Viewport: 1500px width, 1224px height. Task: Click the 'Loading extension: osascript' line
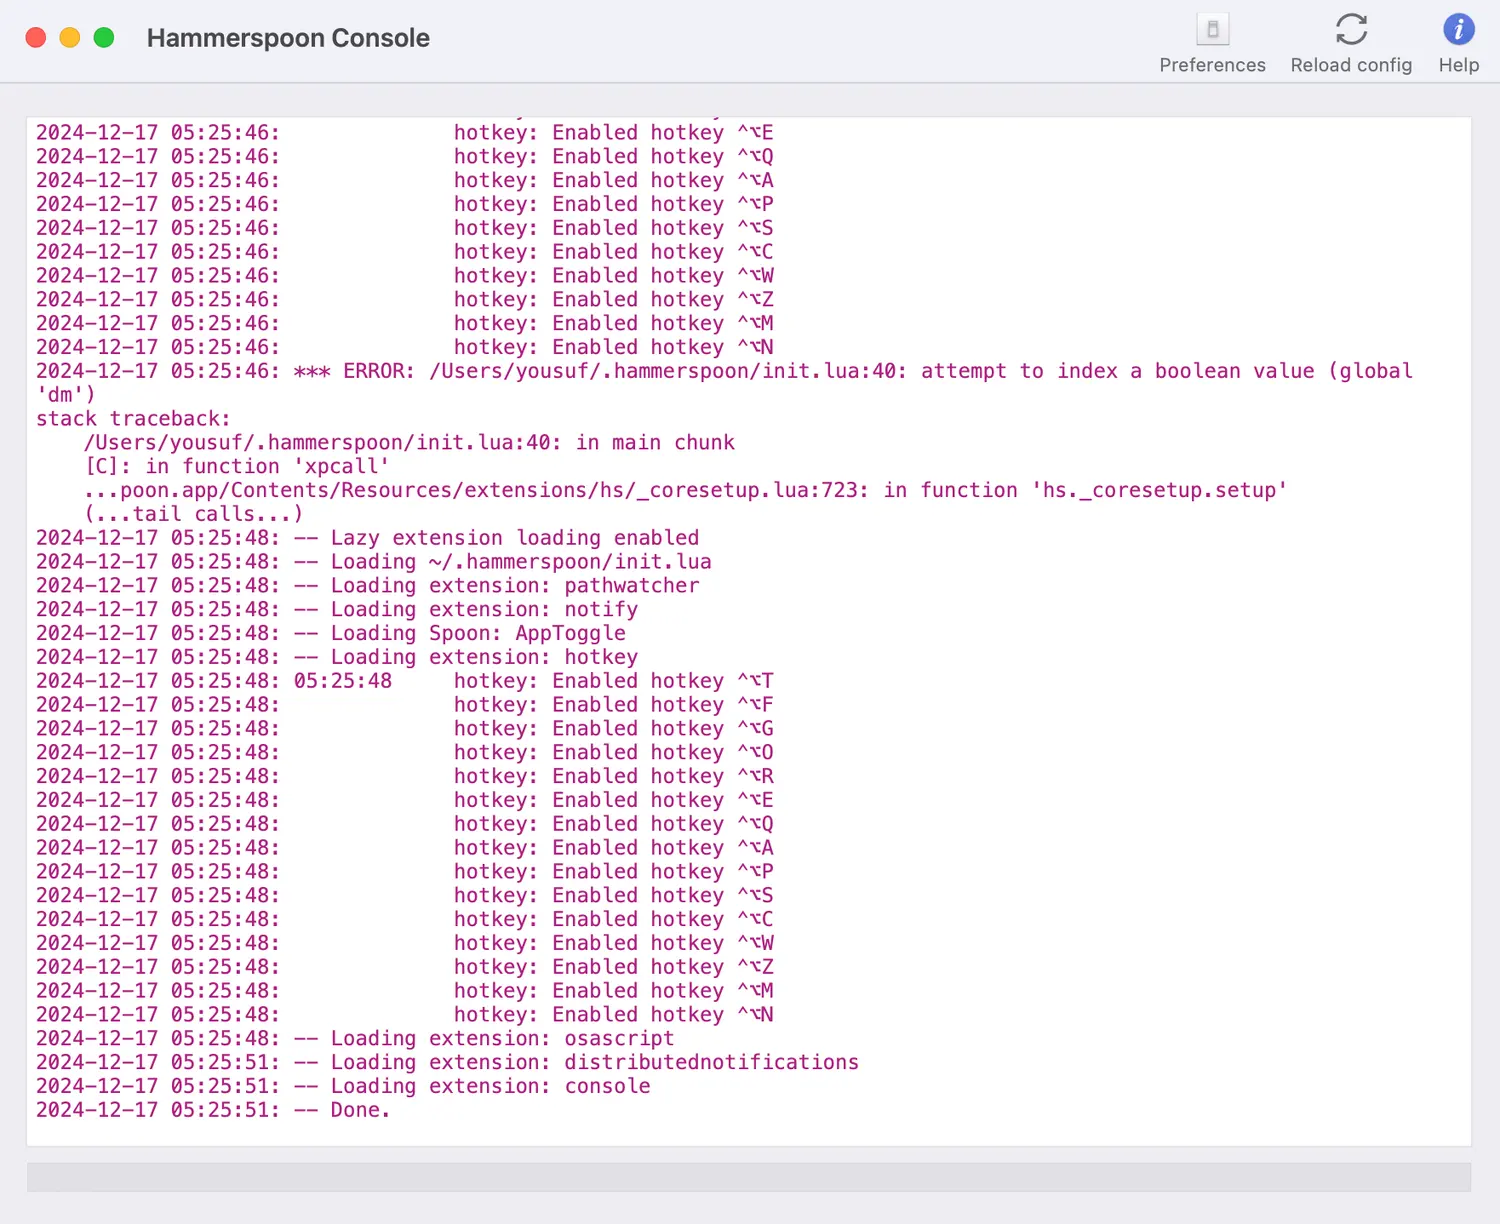tap(355, 1039)
